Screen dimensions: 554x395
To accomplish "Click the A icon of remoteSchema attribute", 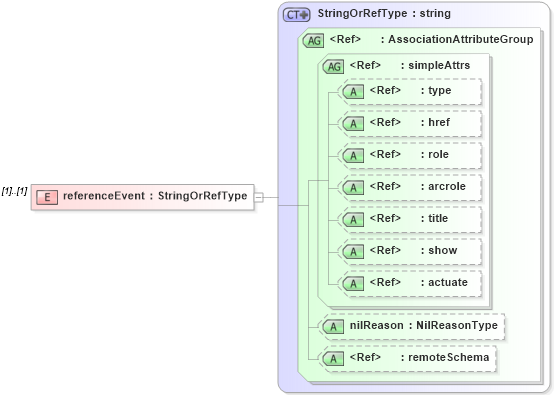I will pos(333,359).
